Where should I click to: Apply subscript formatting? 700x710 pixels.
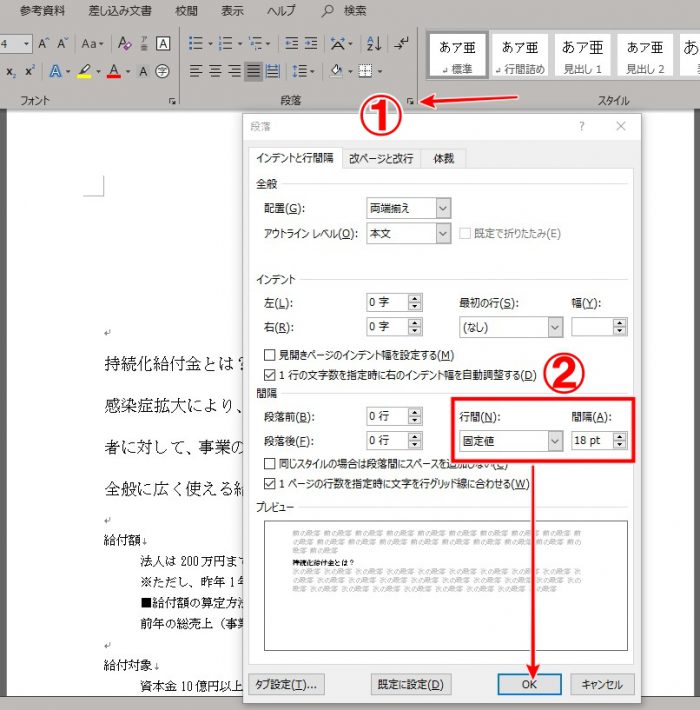[11, 71]
